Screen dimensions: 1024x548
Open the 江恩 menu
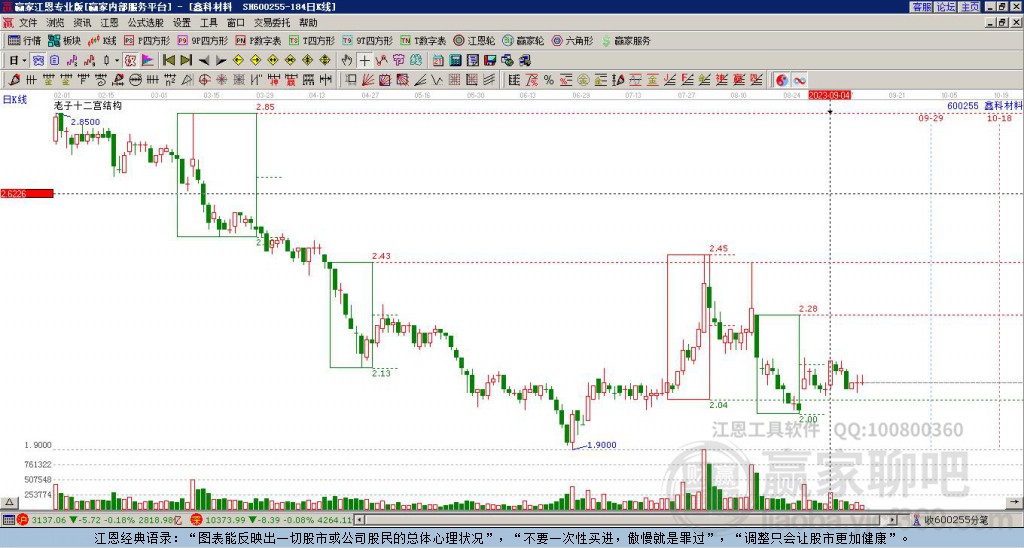110,23
